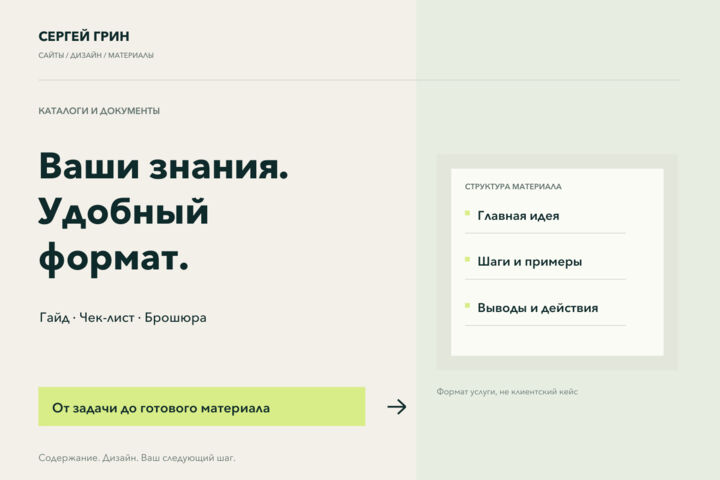
Task: Click the right arrow icon beside the green button
Action: coord(397,407)
